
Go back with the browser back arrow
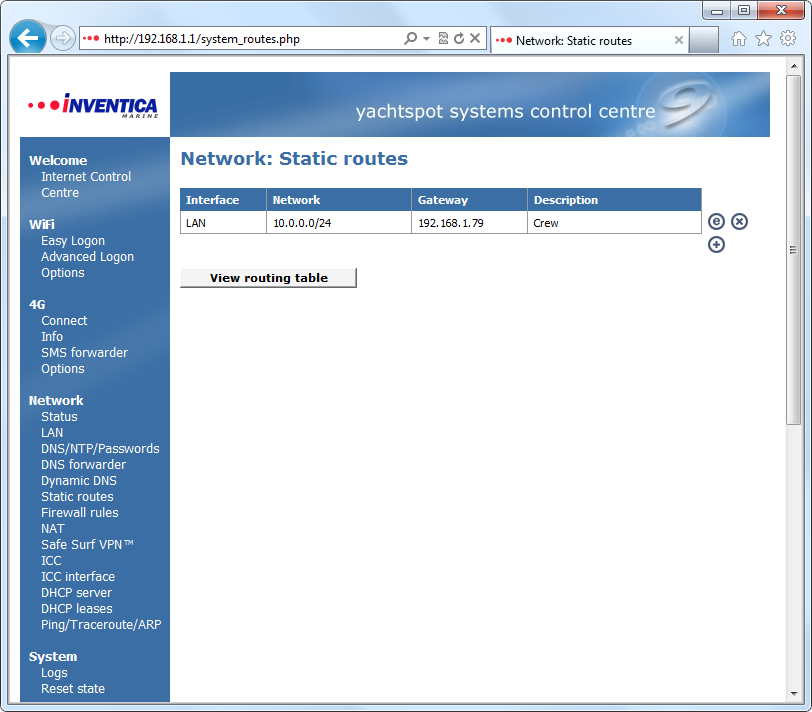point(27,38)
